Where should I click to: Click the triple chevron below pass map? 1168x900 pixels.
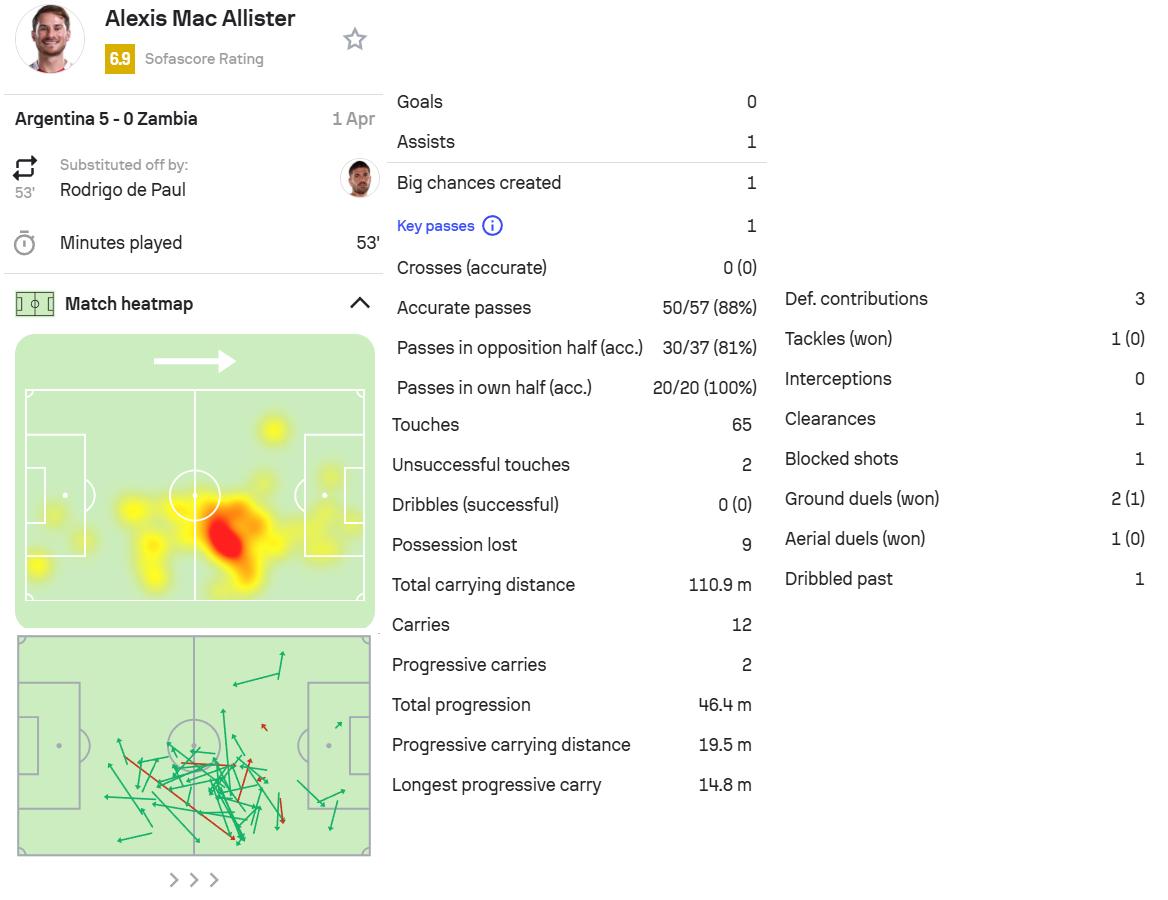194,880
